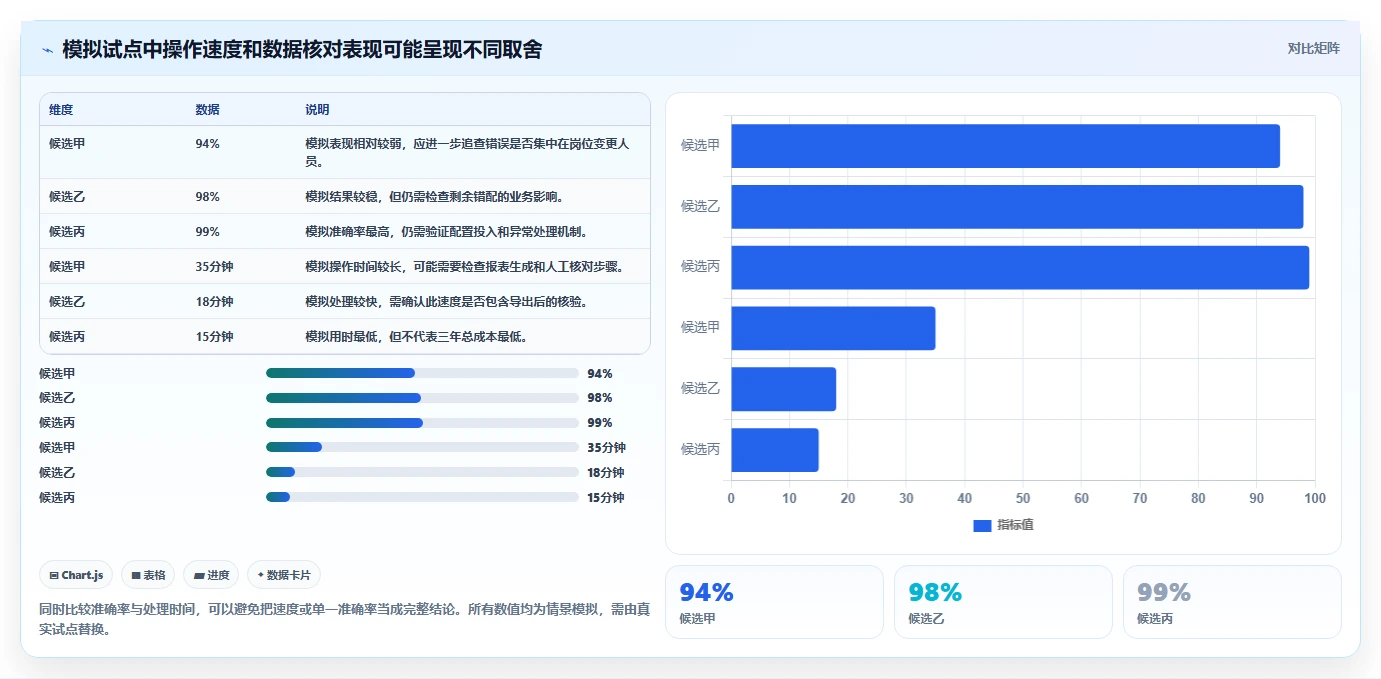Image resolution: width=1381 pixels, height=679 pixels.
Task: Click the description starting 模拟用时最低
Action: coord(416,337)
